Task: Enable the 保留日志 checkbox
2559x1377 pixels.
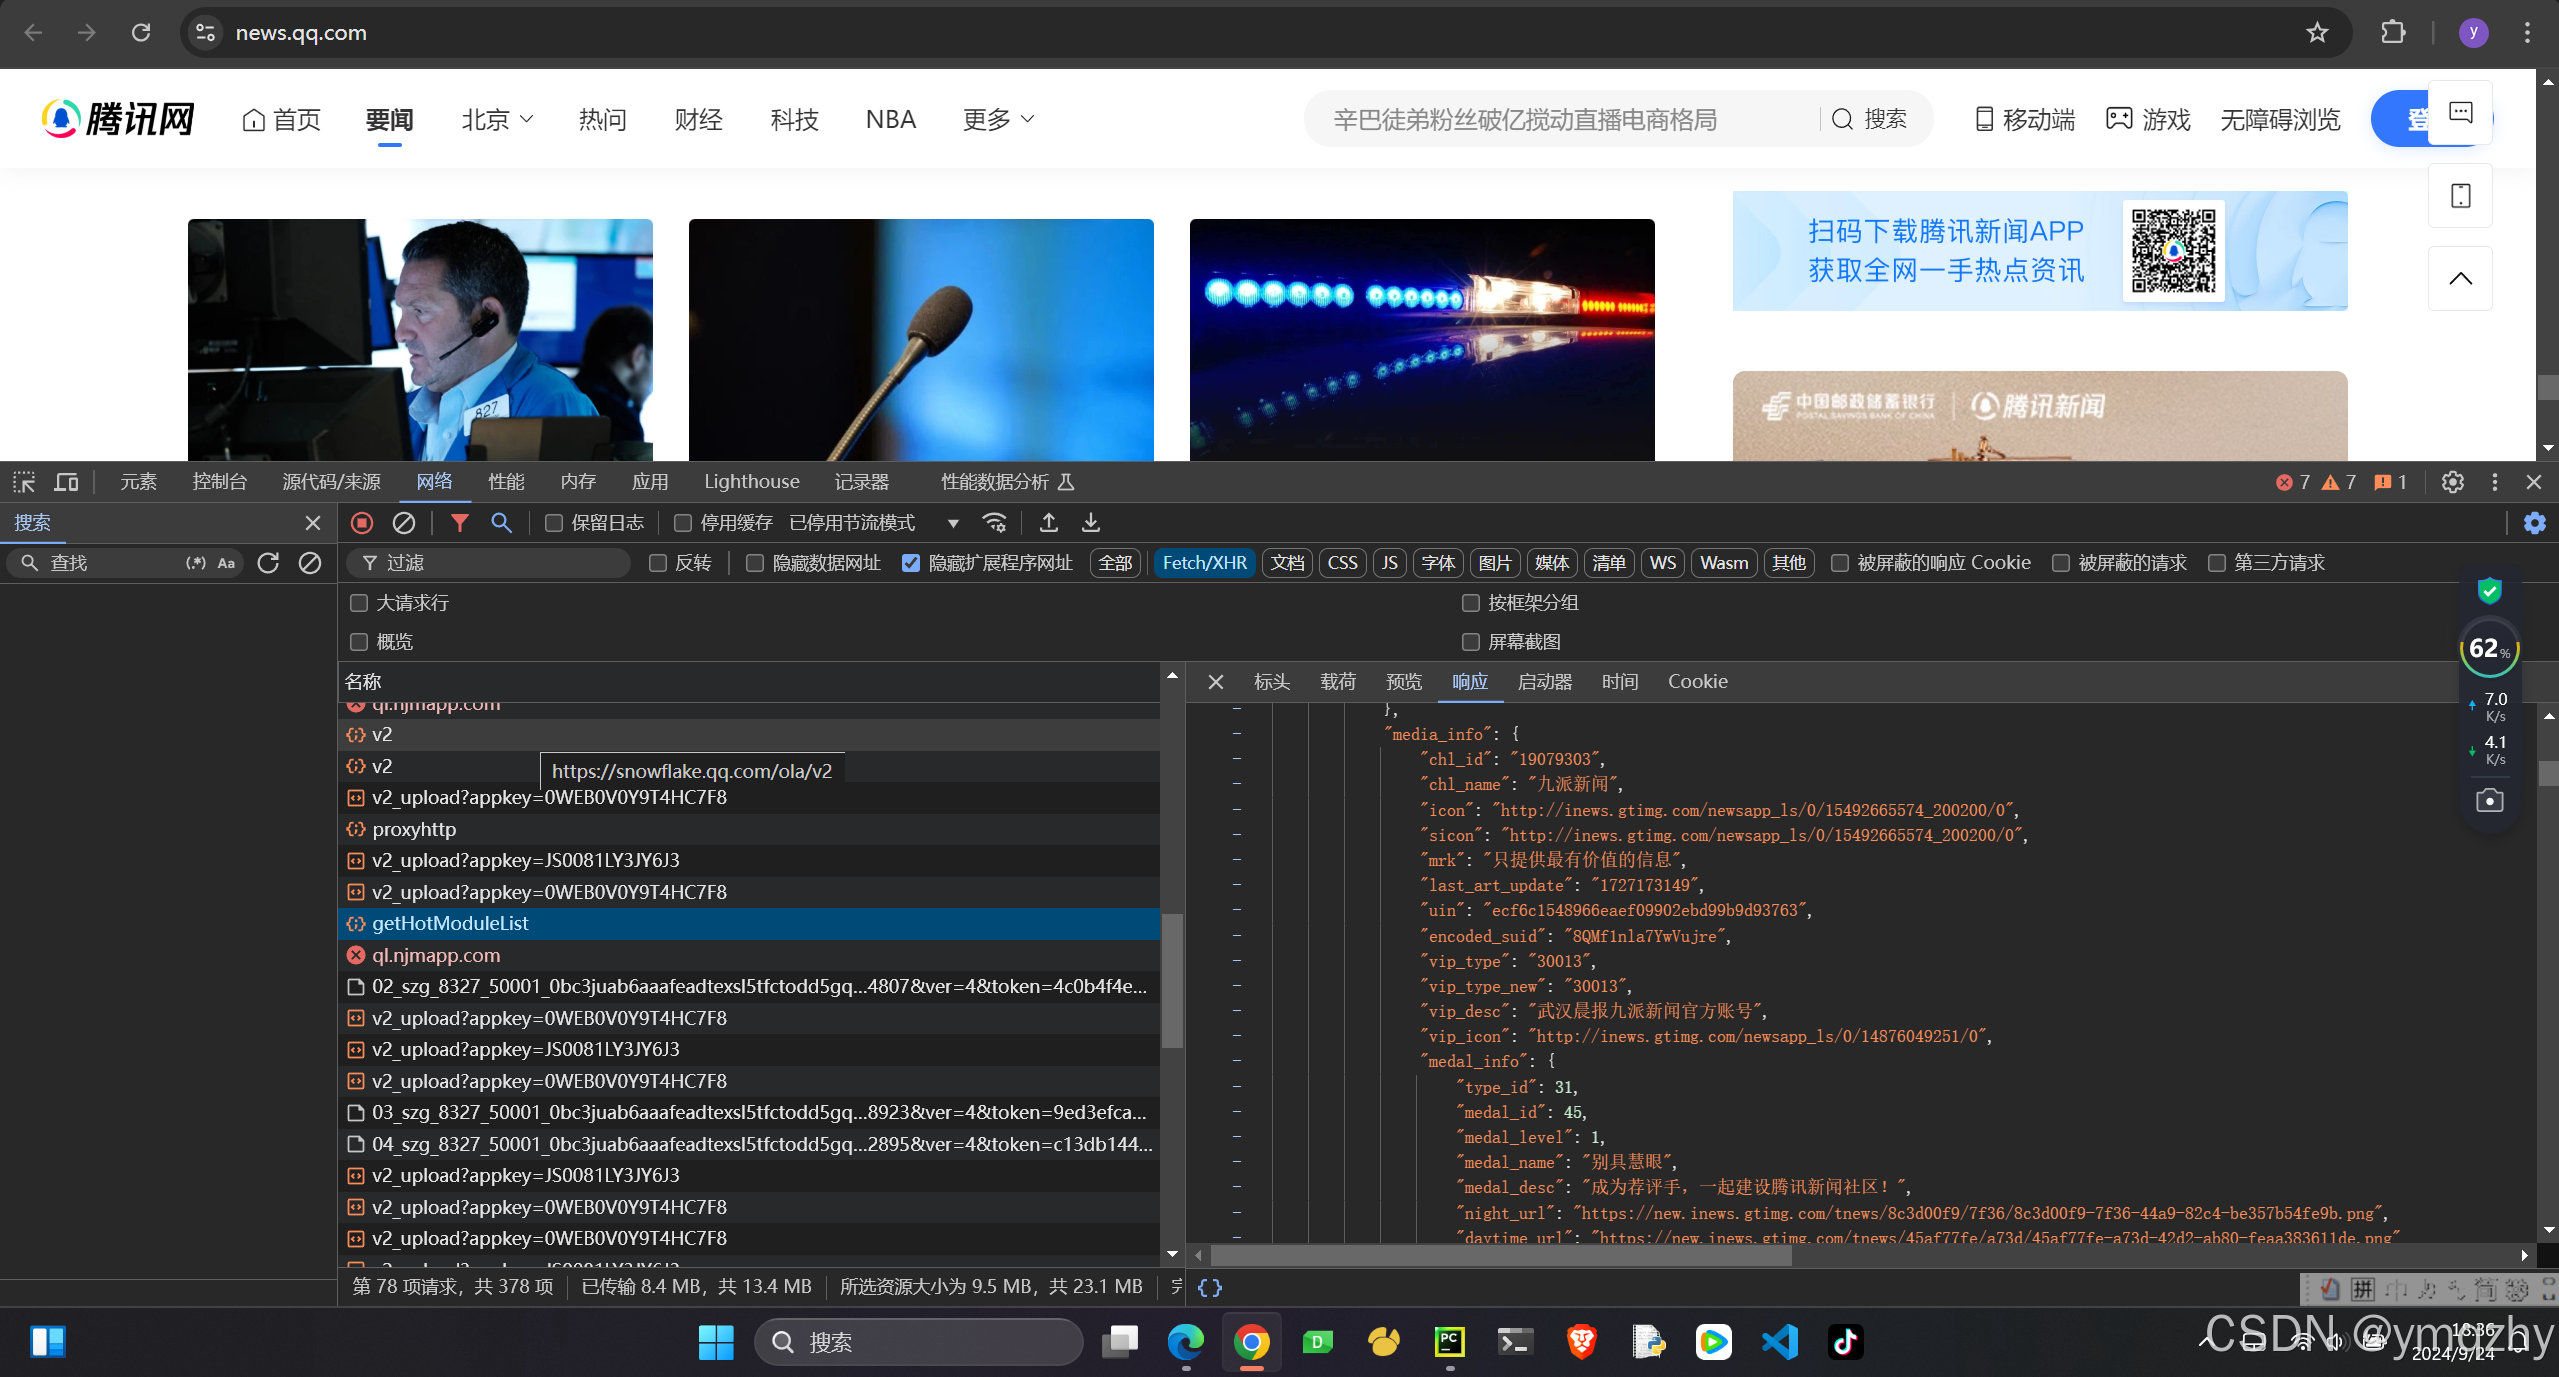Action: click(553, 523)
